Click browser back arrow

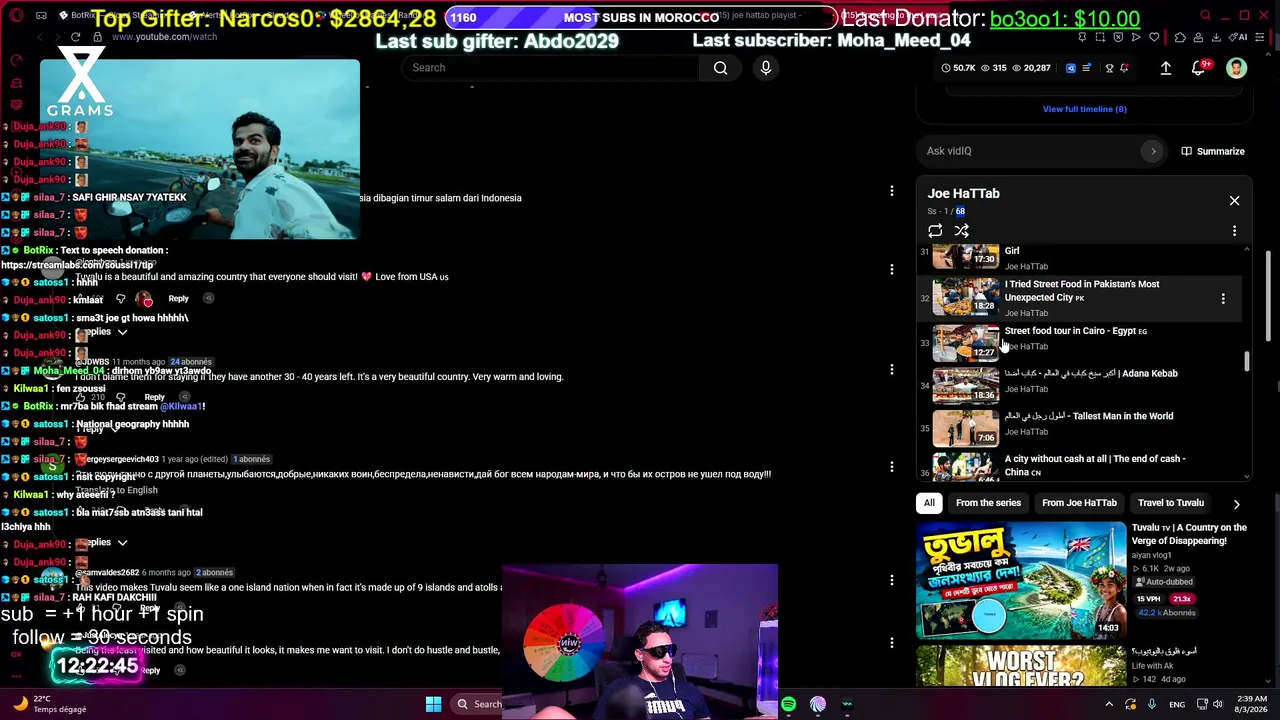[41, 37]
